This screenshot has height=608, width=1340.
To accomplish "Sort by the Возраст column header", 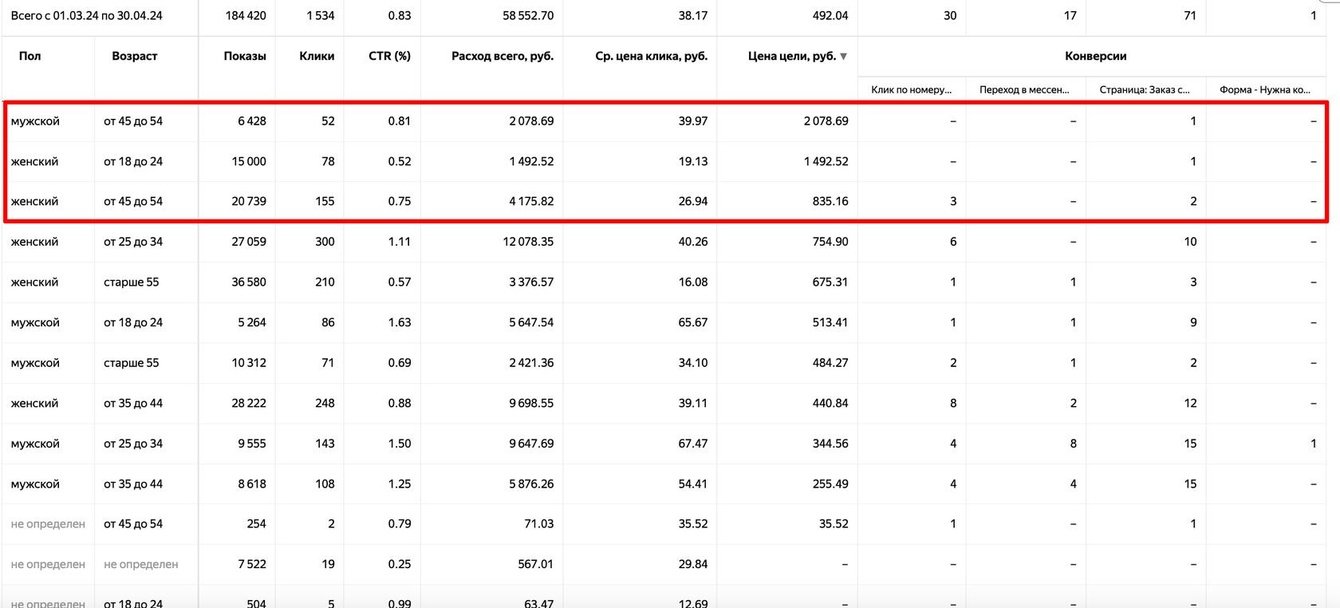I will pyautogui.click(x=134, y=57).
